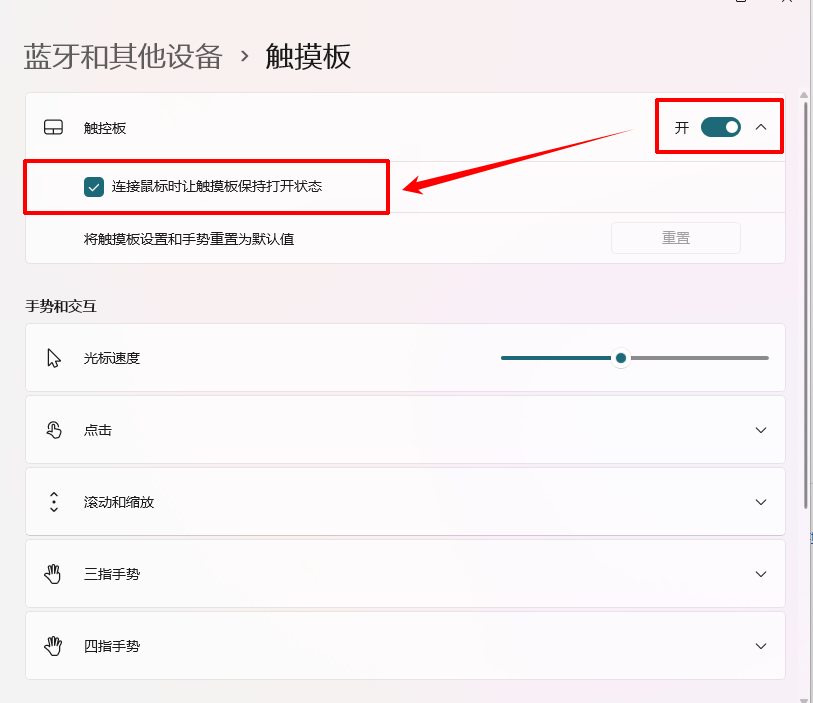This screenshot has width=813, height=703.
Task: Click the cursor speed pointer icon
Action: point(54,358)
